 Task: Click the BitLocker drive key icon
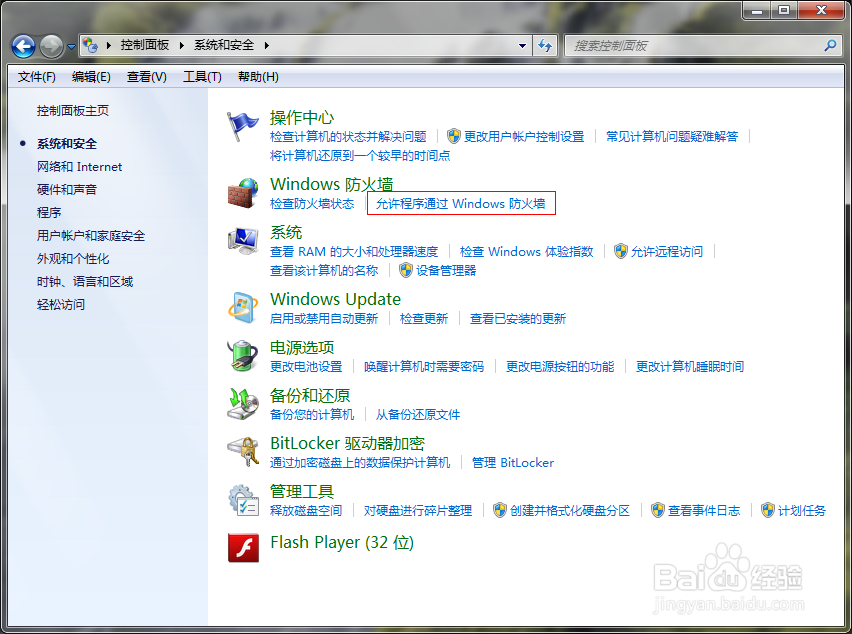point(242,452)
